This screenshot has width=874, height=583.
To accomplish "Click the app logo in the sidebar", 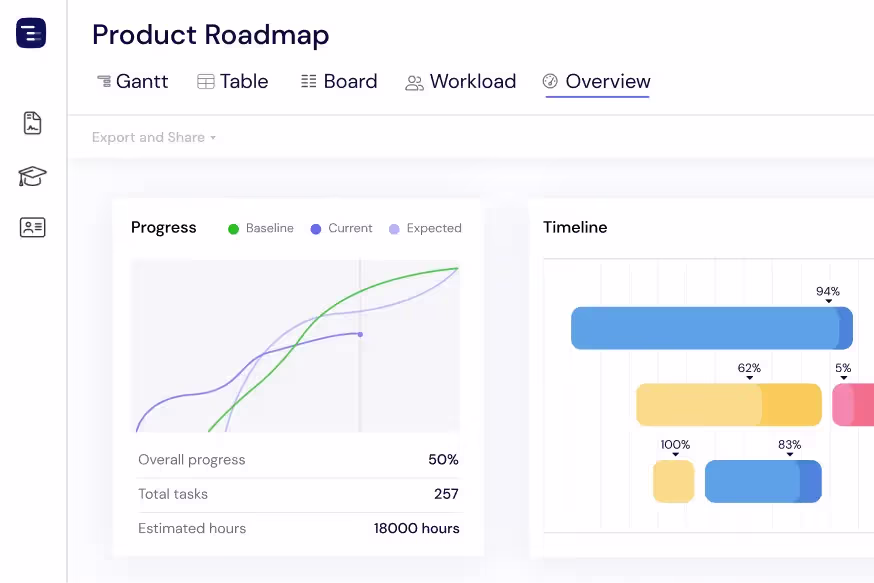I will [31, 33].
